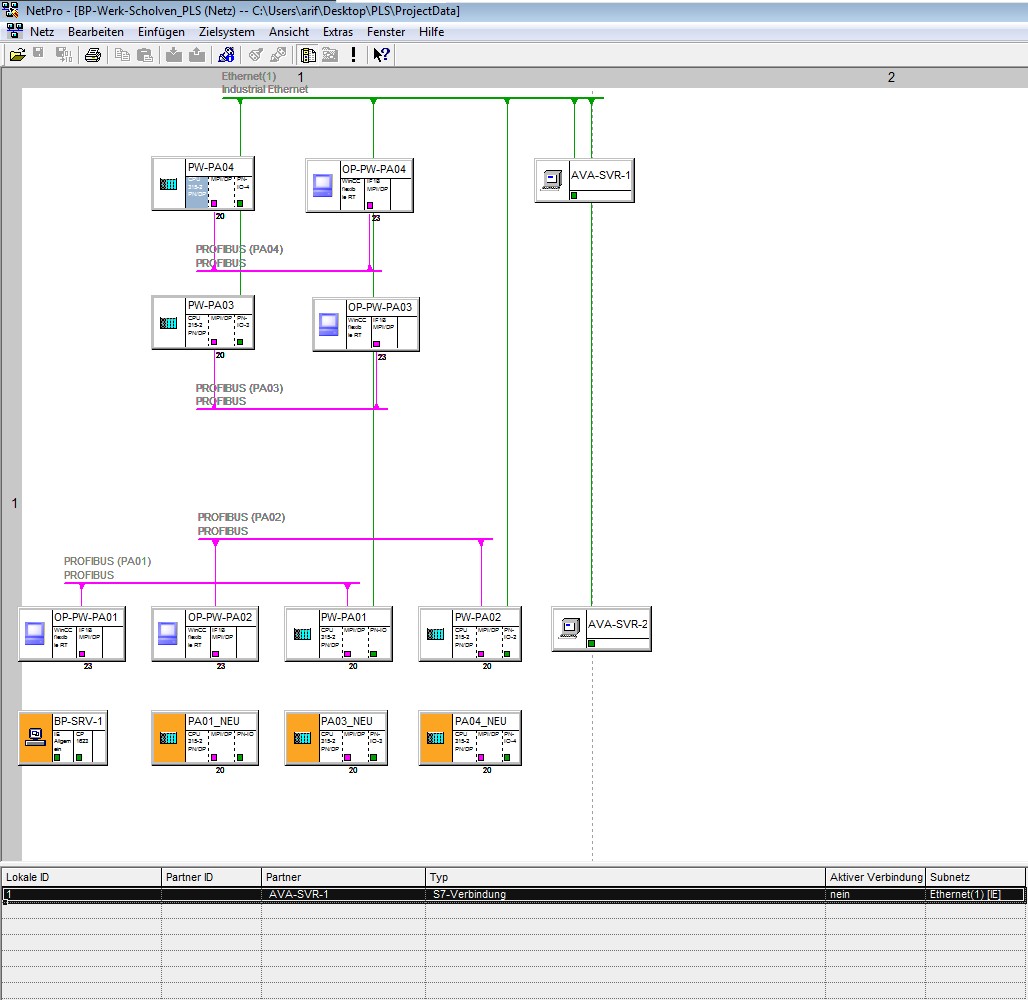
Task: Open the Hilfe menu
Action: pos(431,31)
